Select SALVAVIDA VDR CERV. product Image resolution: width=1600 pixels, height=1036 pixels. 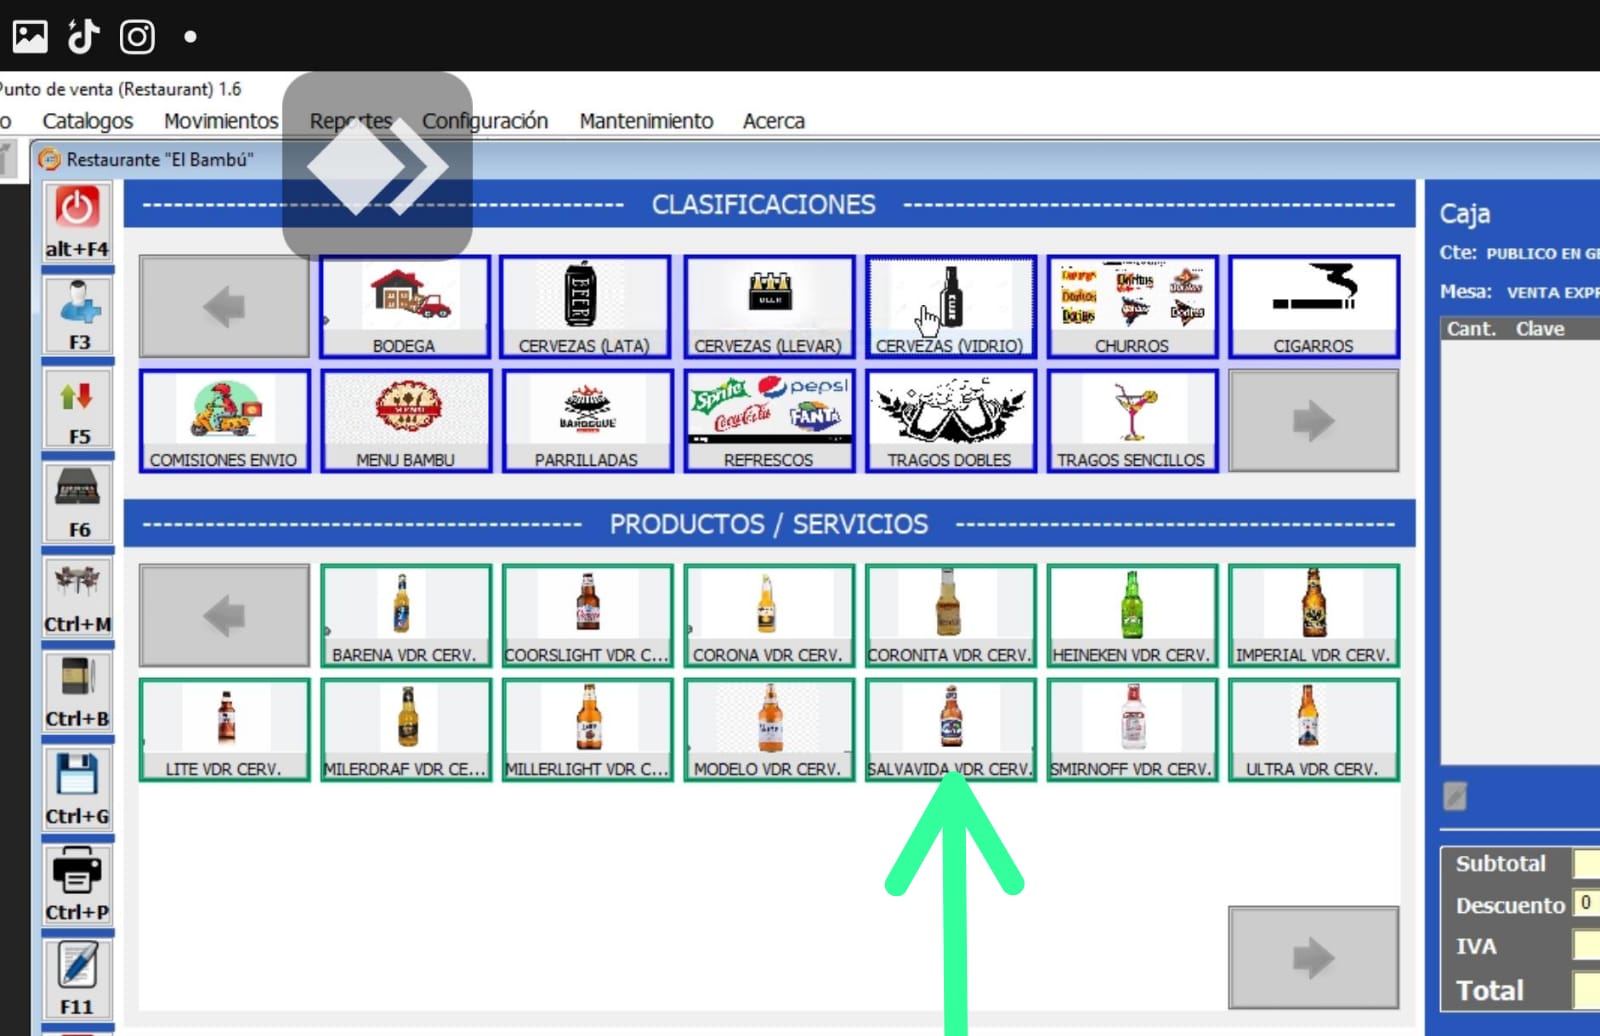[950, 730]
